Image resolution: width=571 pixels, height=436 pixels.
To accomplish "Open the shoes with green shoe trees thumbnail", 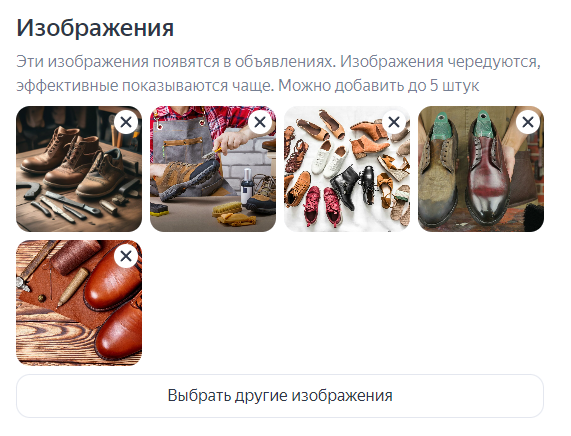I will coord(481,169).
